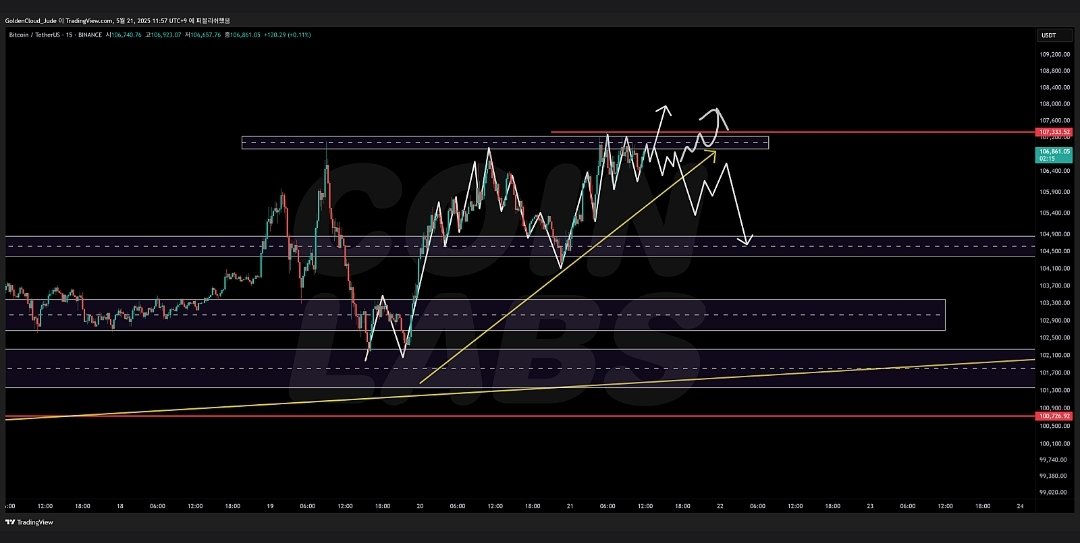Viewport: 1080px width, 543px height.
Task: Click the 101,300.00 price axis label
Action: (1055, 390)
